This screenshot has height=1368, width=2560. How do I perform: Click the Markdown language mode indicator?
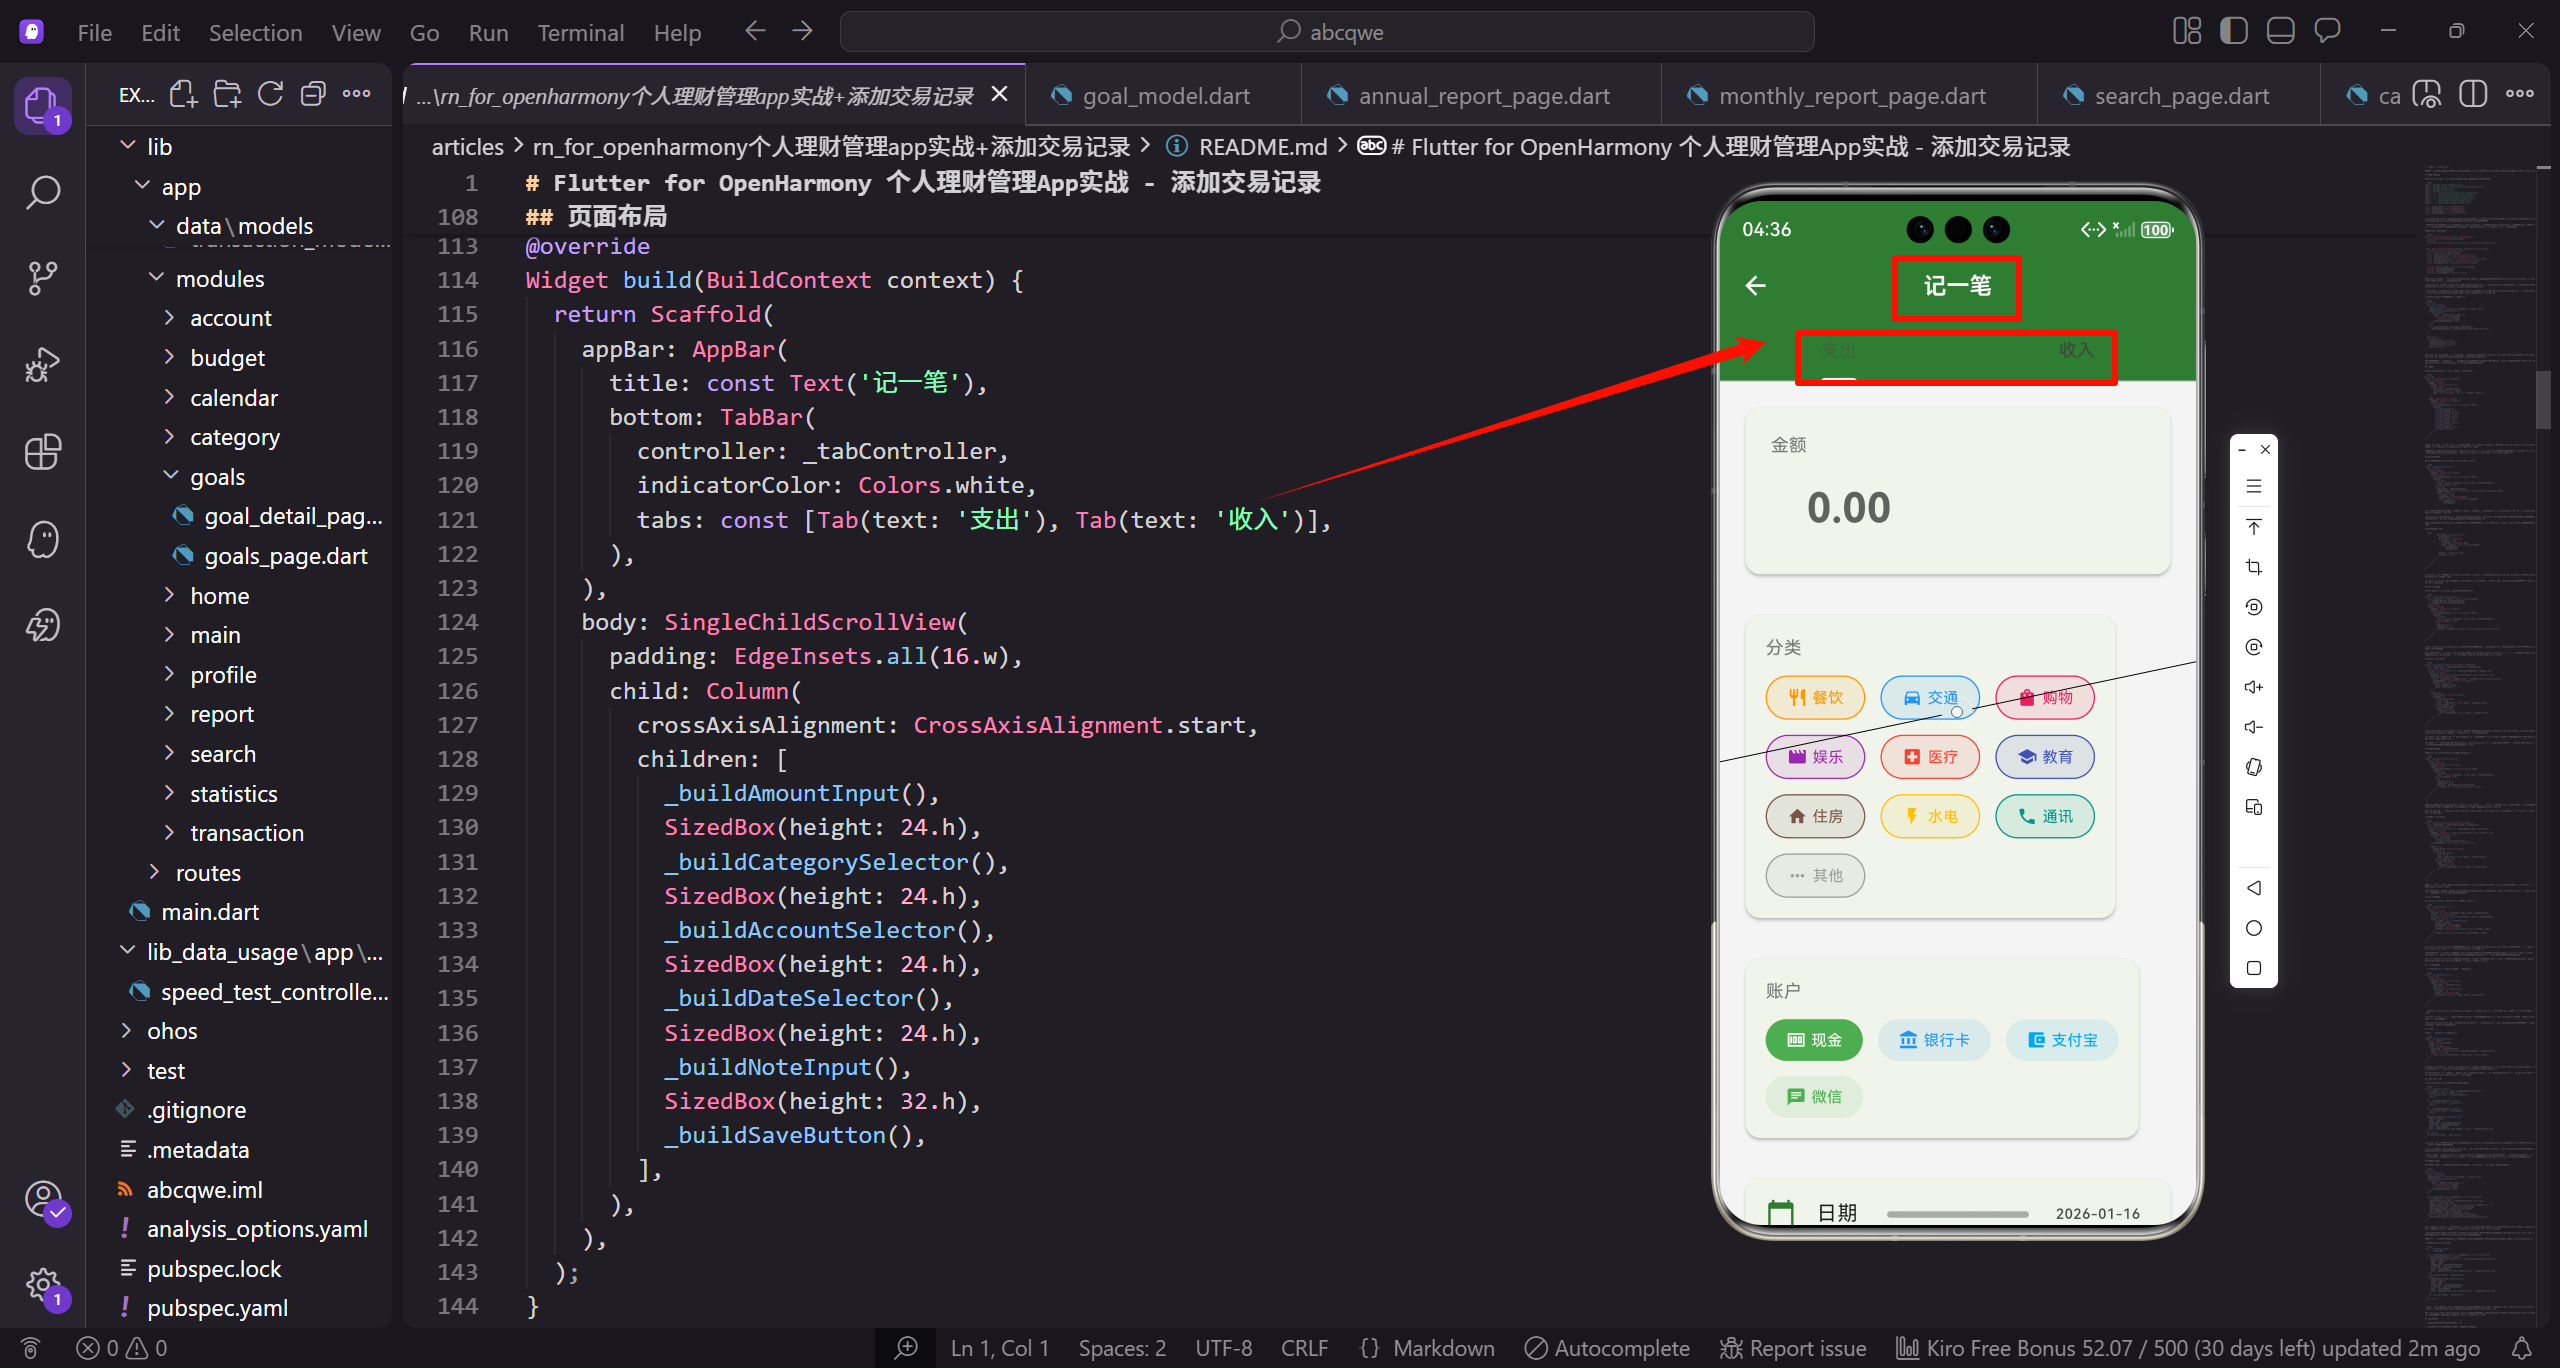coord(1443,1348)
